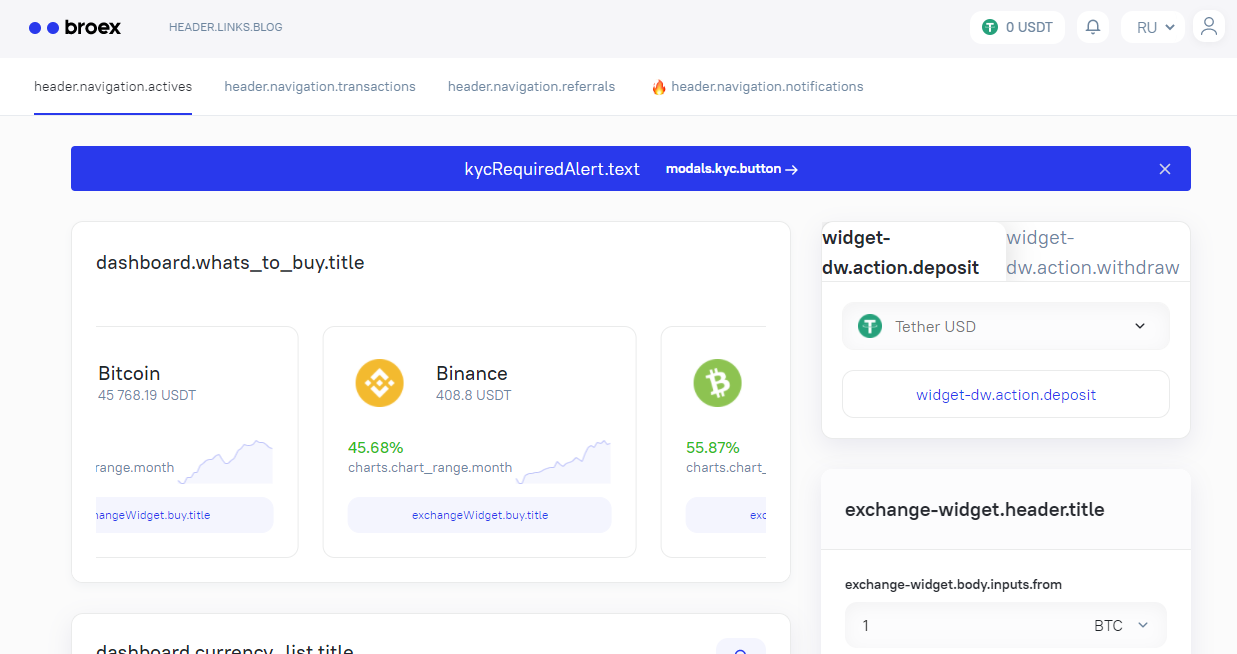1237x654 pixels.
Task: Click the broex logo
Action: [75, 28]
